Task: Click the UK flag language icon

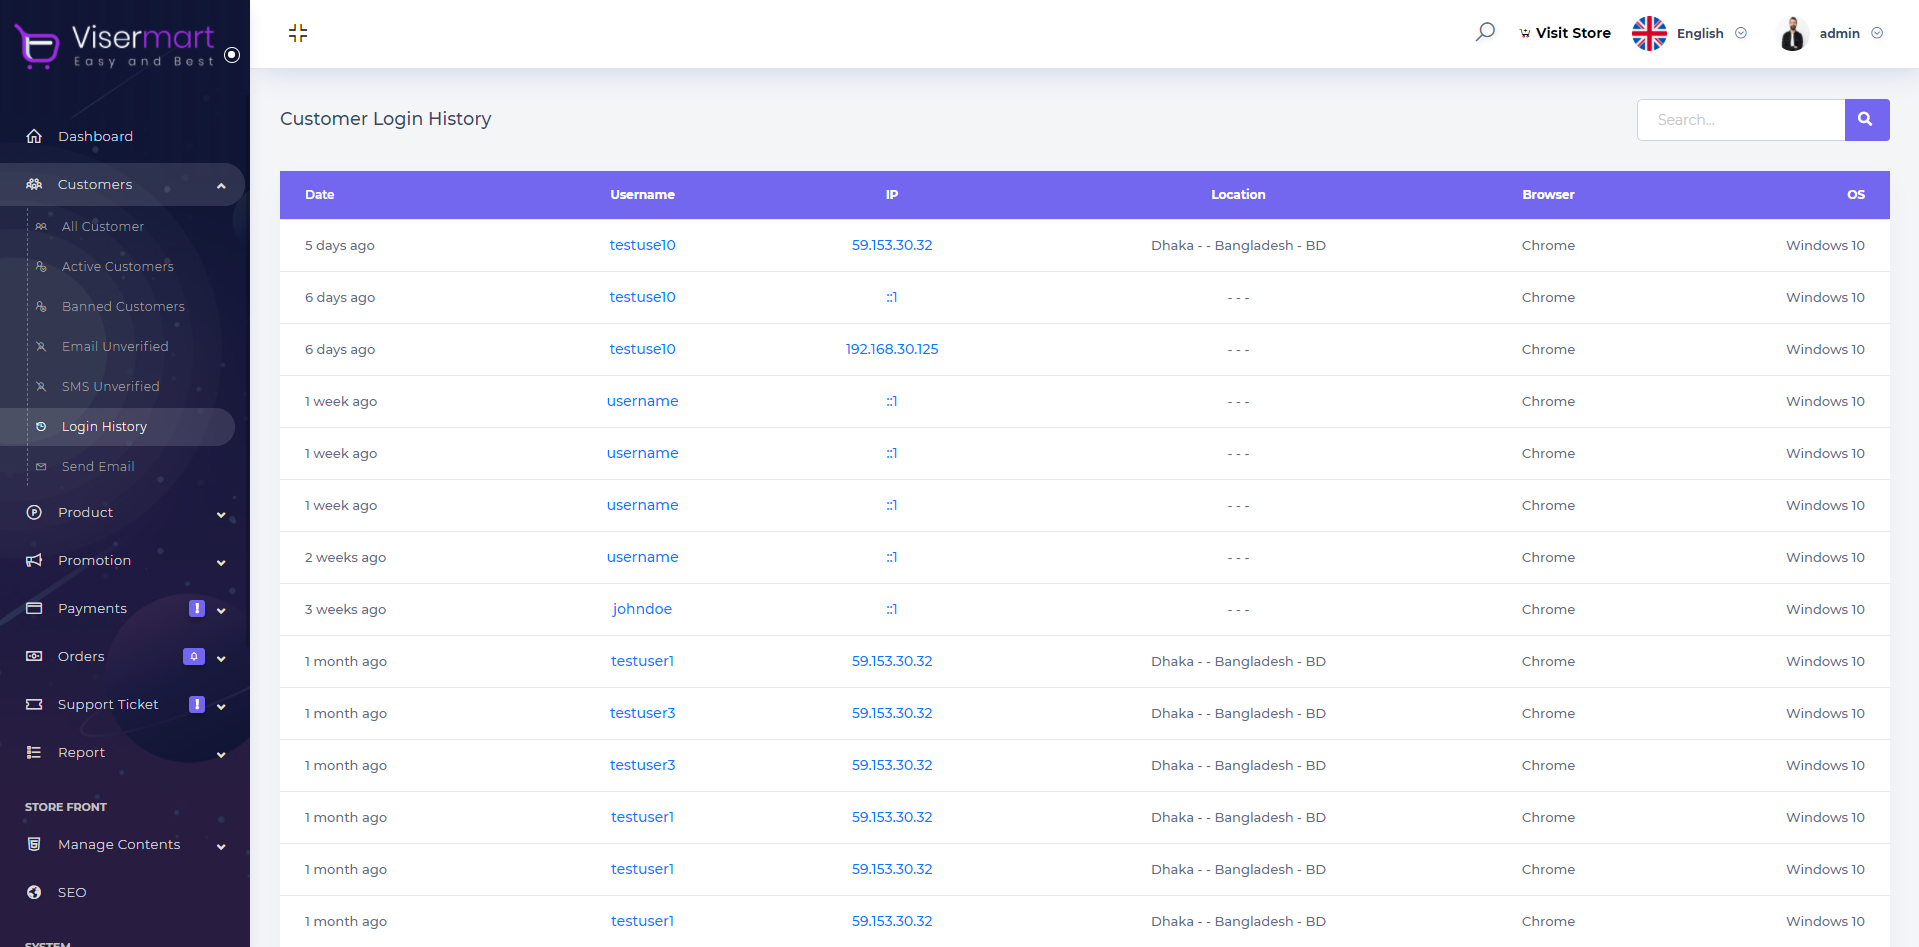Action: point(1649,33)
